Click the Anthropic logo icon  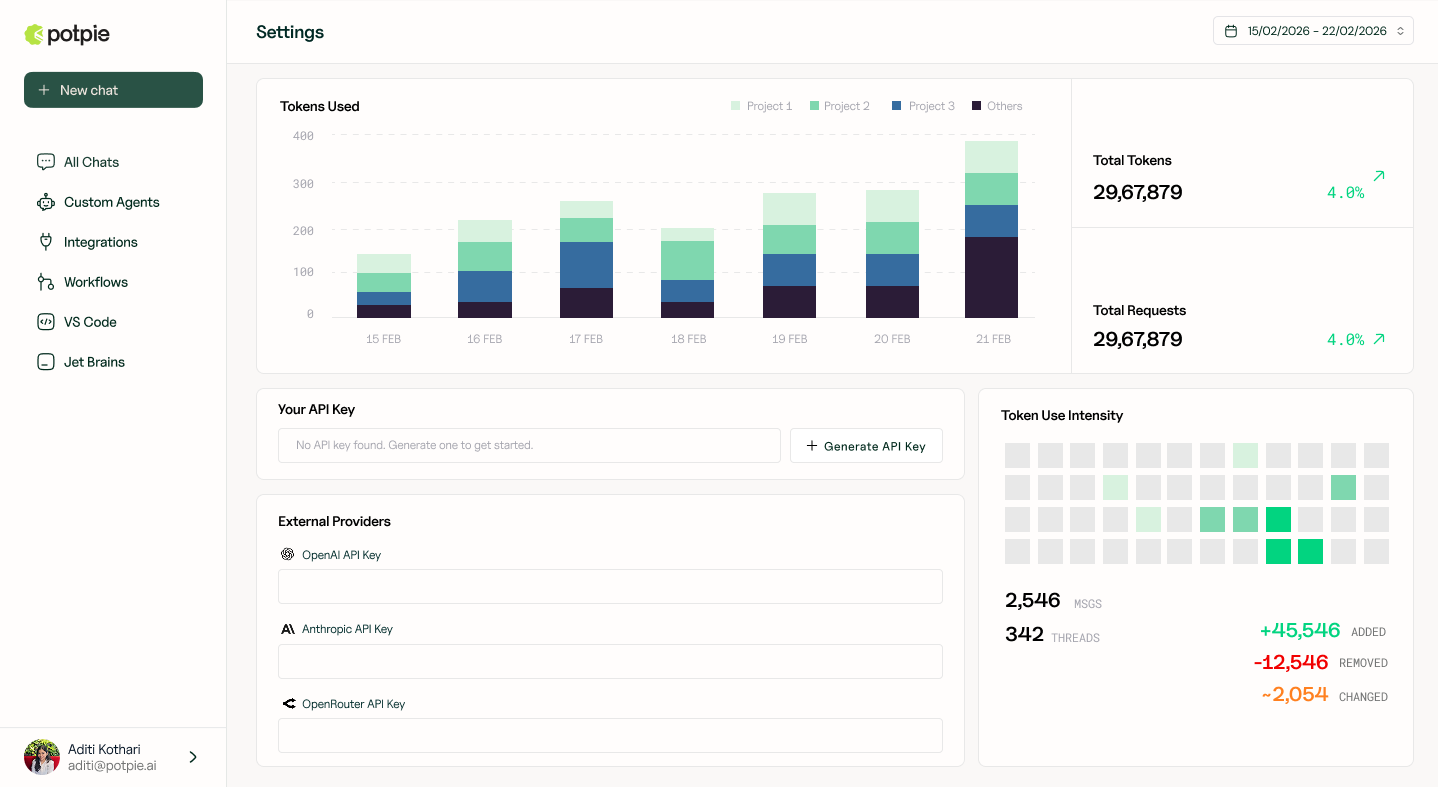pos(288,628)
